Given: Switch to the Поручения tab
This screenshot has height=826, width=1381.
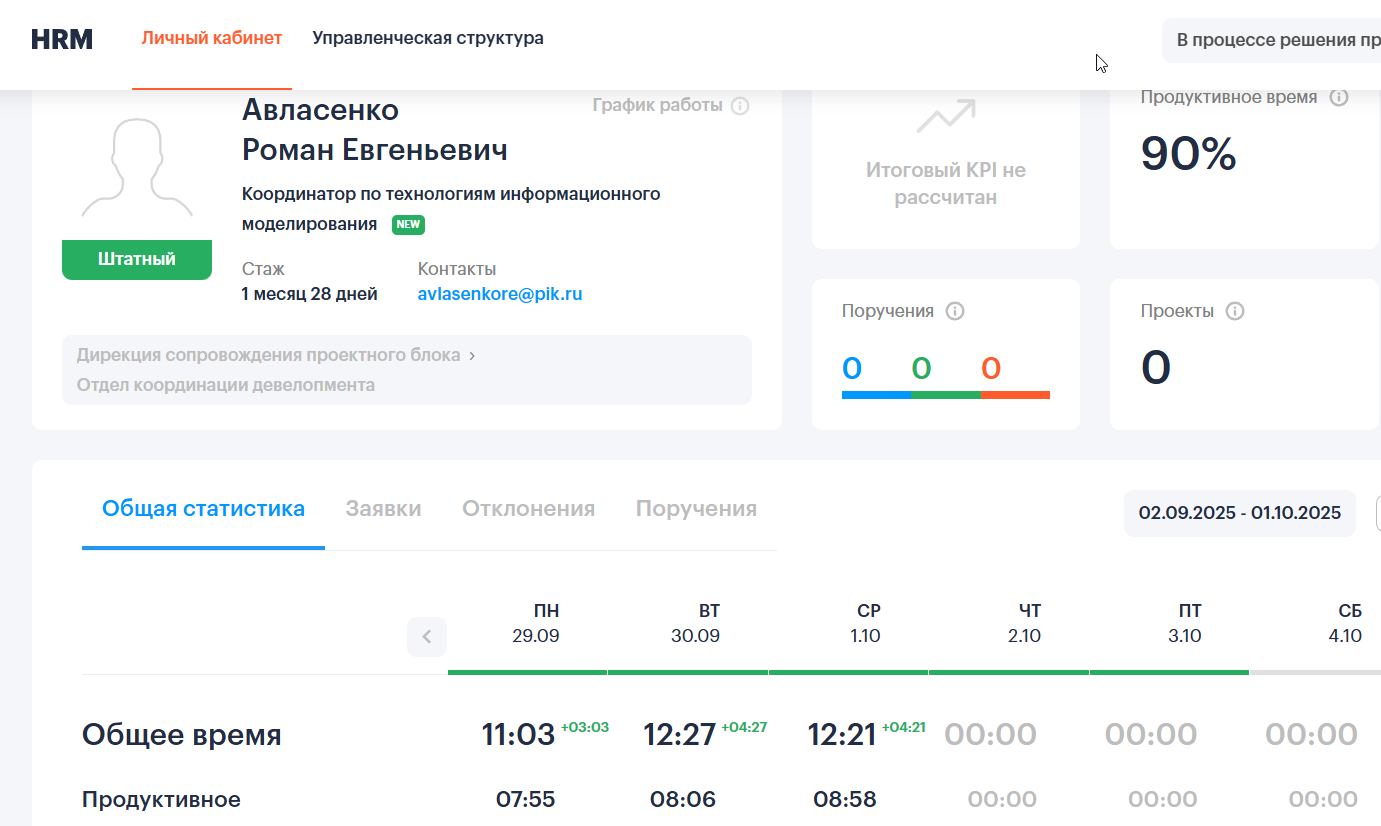Looking at the screenshot, I should [696, 509].
